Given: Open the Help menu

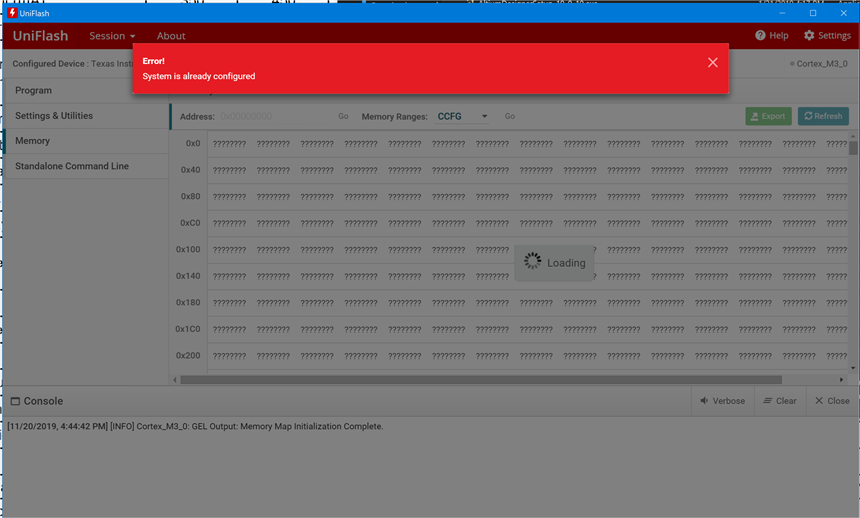Looking at the screenshot, I should 772,36.
